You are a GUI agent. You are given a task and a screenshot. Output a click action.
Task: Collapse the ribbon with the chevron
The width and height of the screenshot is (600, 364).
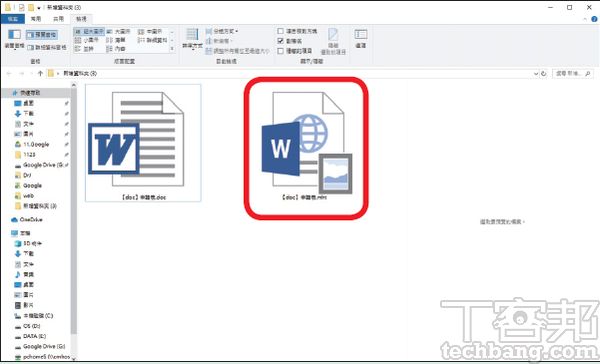(x=585, y=19)
